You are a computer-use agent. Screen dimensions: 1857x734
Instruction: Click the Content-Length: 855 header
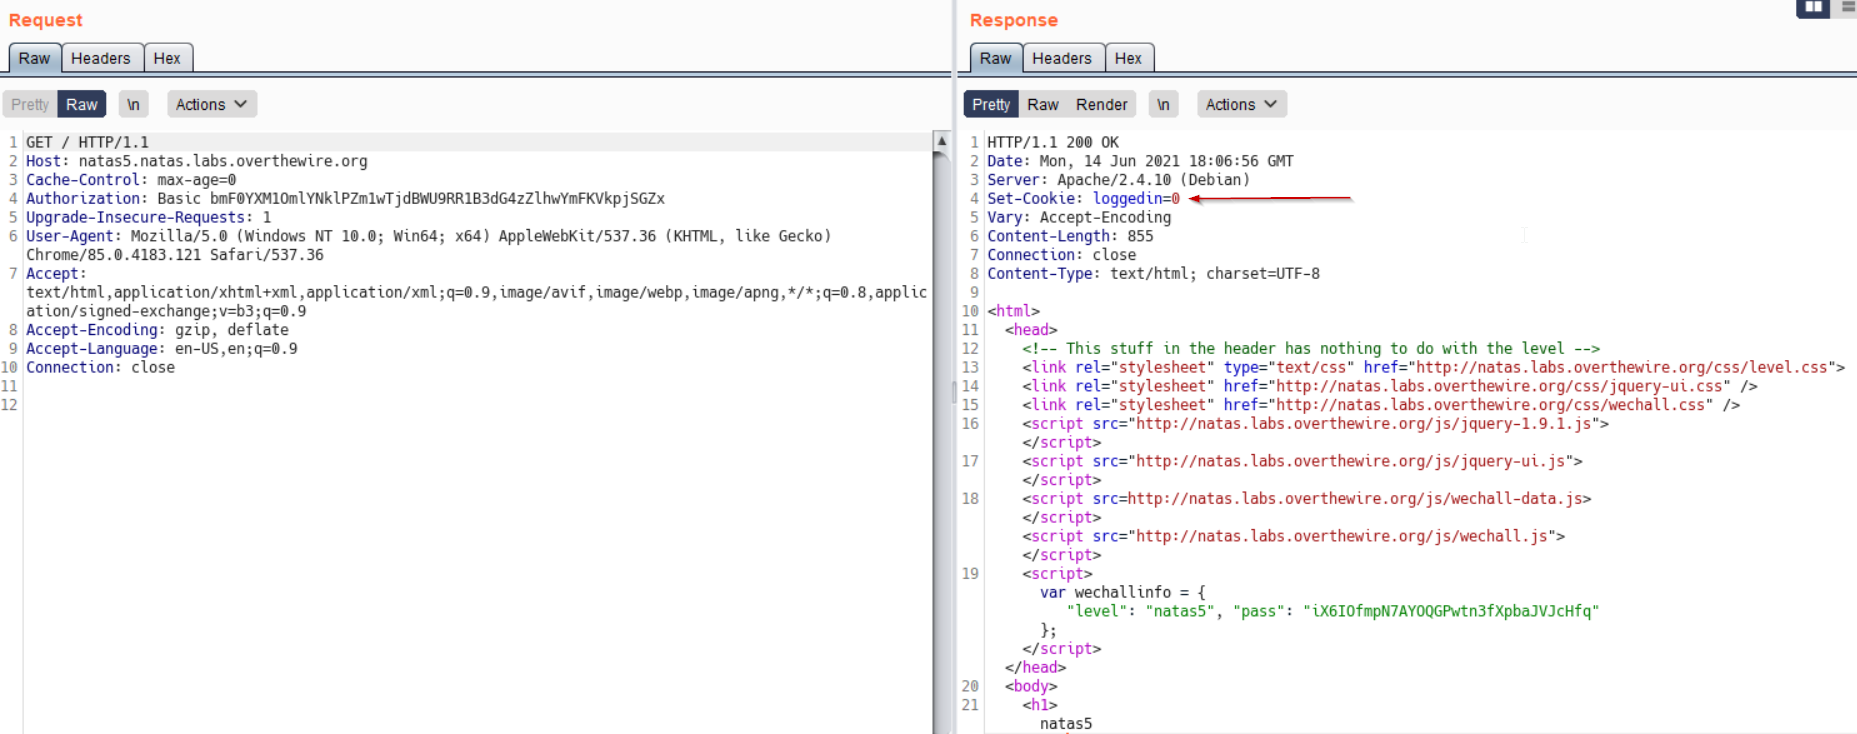1070,236
